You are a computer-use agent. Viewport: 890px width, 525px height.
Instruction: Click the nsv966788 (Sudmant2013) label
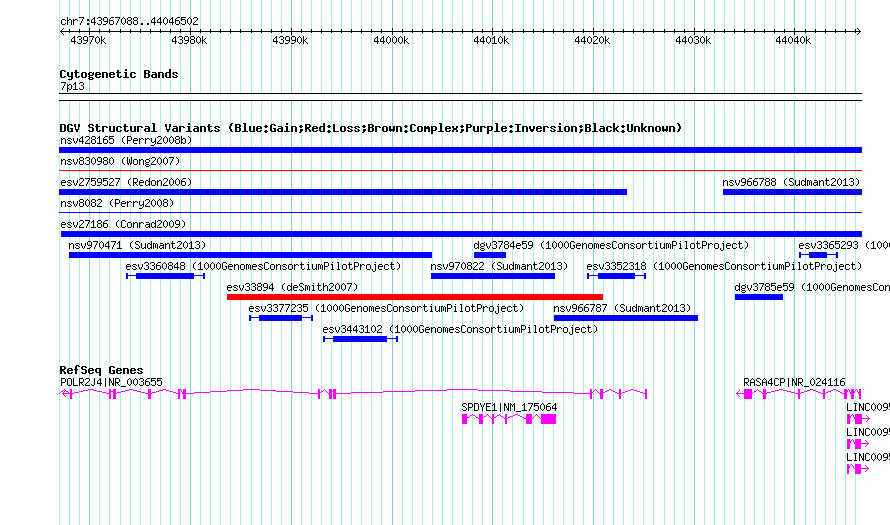pos(791,182)
